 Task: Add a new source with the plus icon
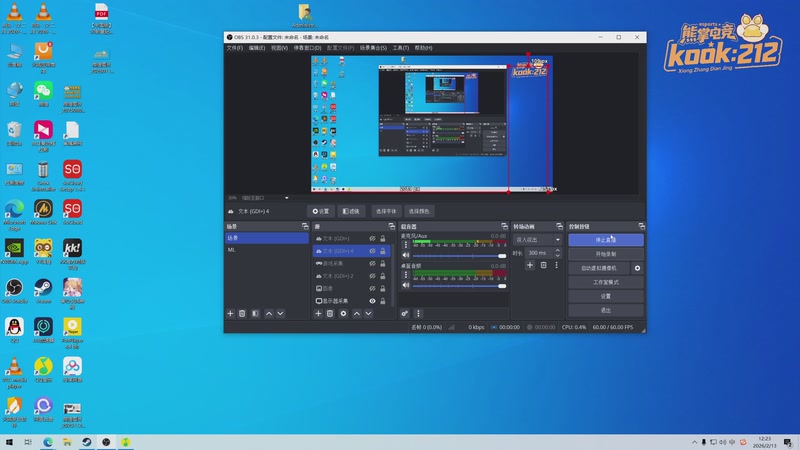[318, 313]
